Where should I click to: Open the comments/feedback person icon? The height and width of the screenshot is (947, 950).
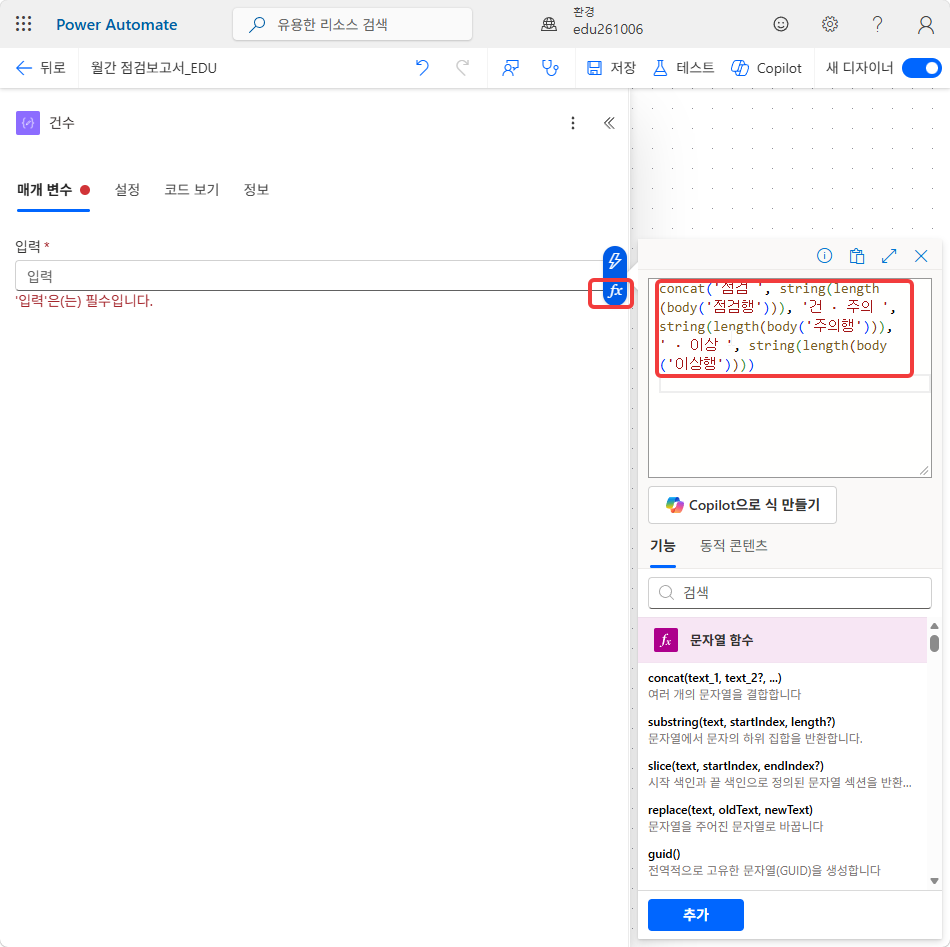(511, 68)
